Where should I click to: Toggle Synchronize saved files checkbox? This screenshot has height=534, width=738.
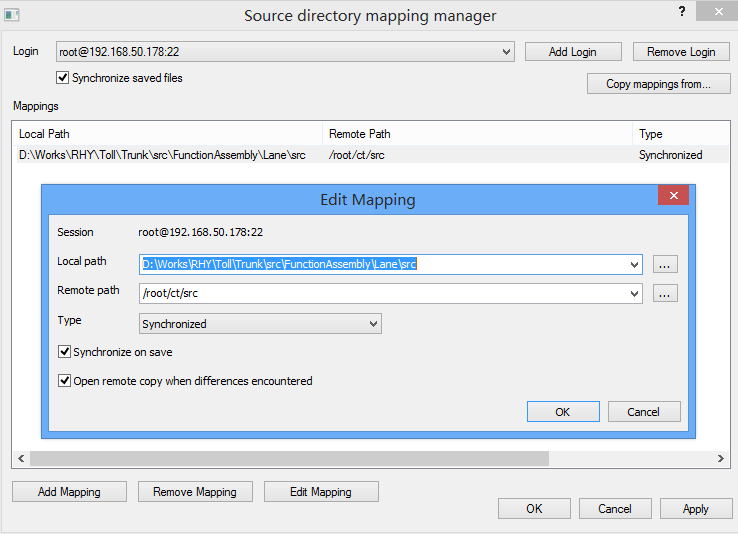63,78
